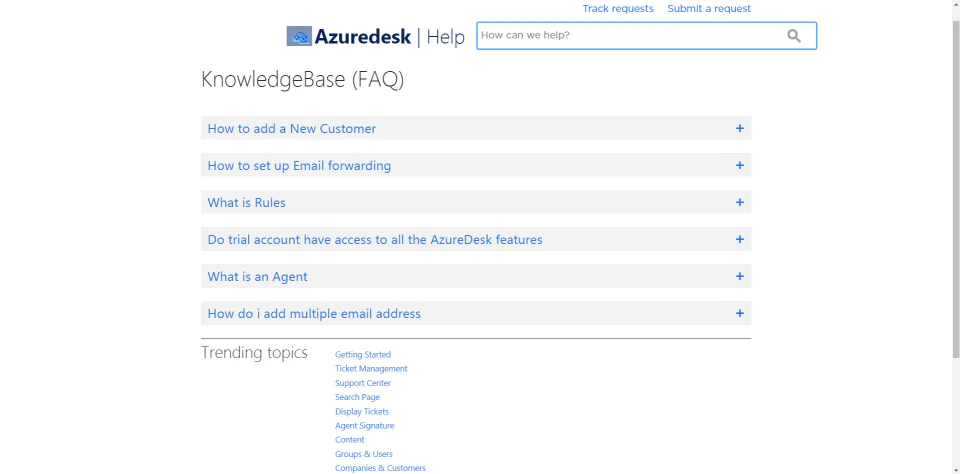Expand "How to add a New Customer" plus icon
The image size is (960, 474).
coord(740,129)
